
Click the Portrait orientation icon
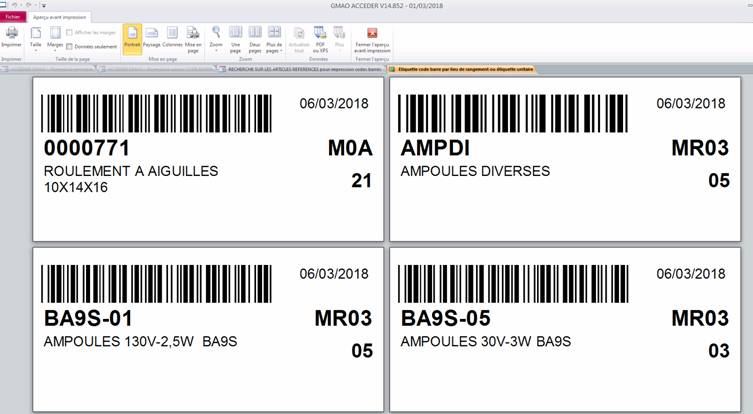click(x=132, y=33)
